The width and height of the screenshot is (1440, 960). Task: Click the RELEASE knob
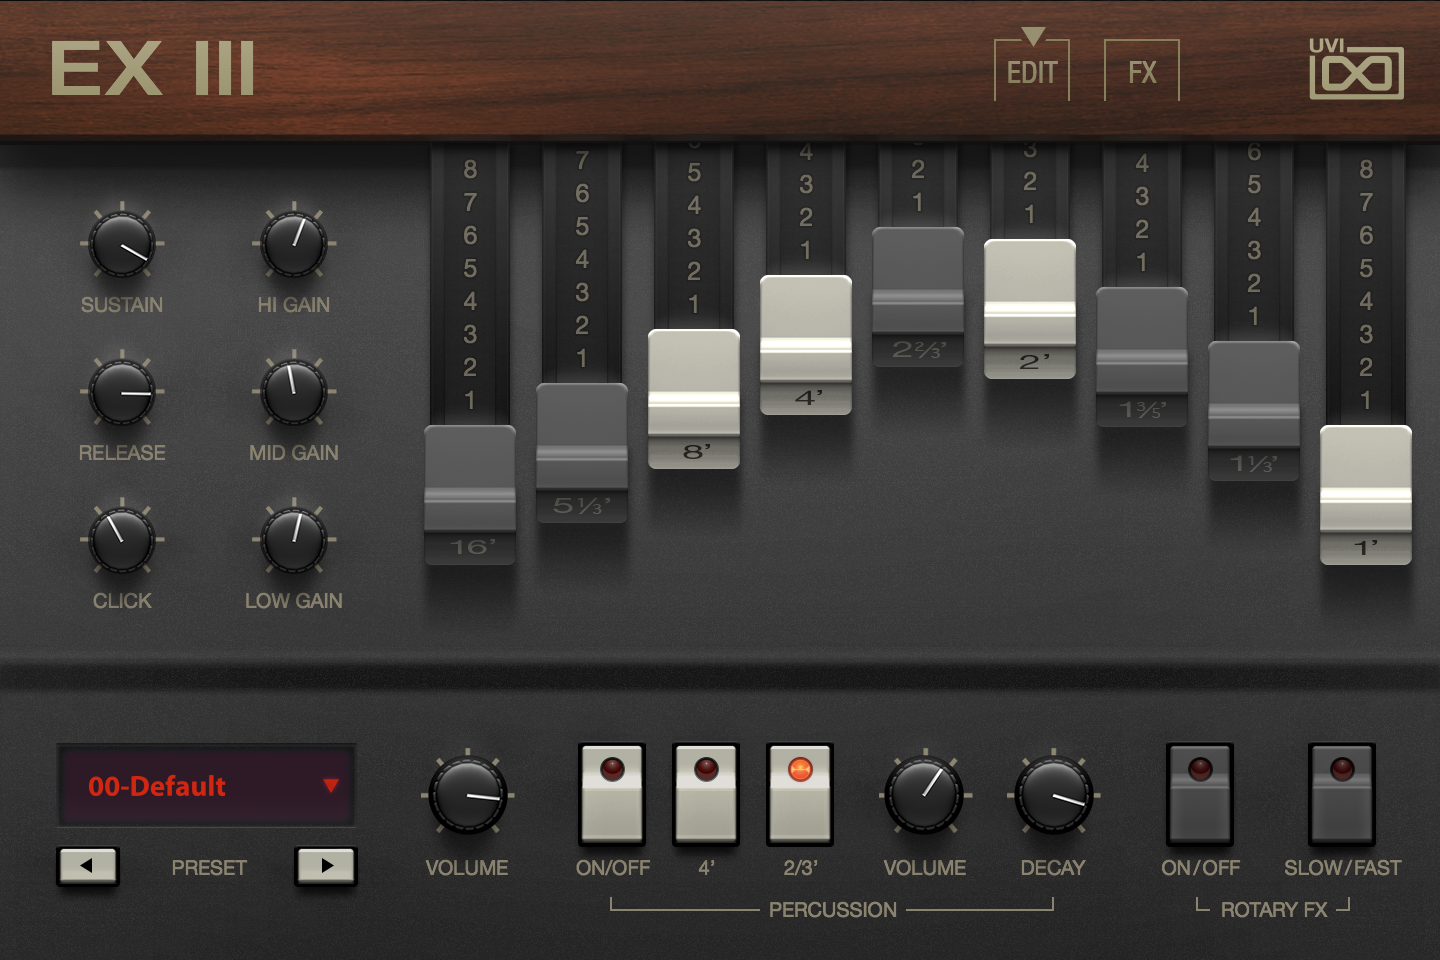pyautogui.click(x=122, y=392)
